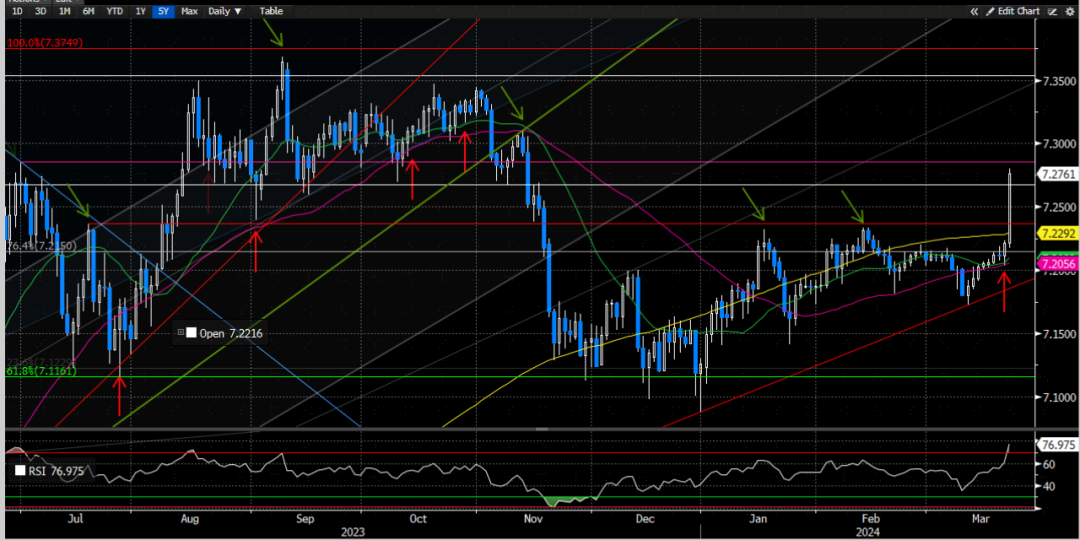Click the Edit Chart pencil button
This screenshot has width=1080, height=540.
pos(1013,11)
